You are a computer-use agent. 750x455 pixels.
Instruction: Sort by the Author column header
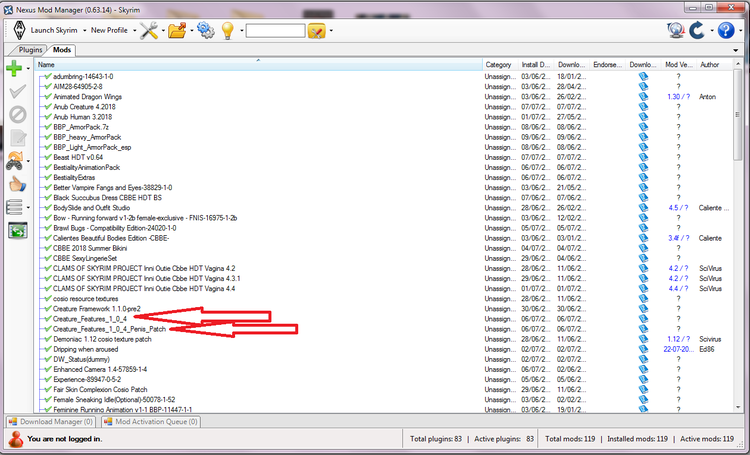click(715, 65)
